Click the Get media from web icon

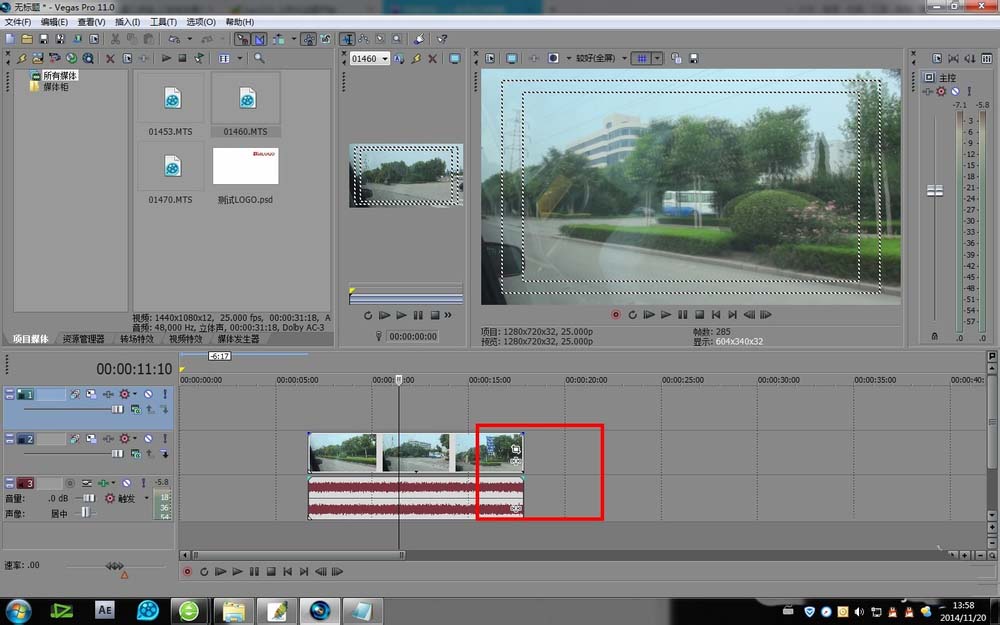(71, 58)
